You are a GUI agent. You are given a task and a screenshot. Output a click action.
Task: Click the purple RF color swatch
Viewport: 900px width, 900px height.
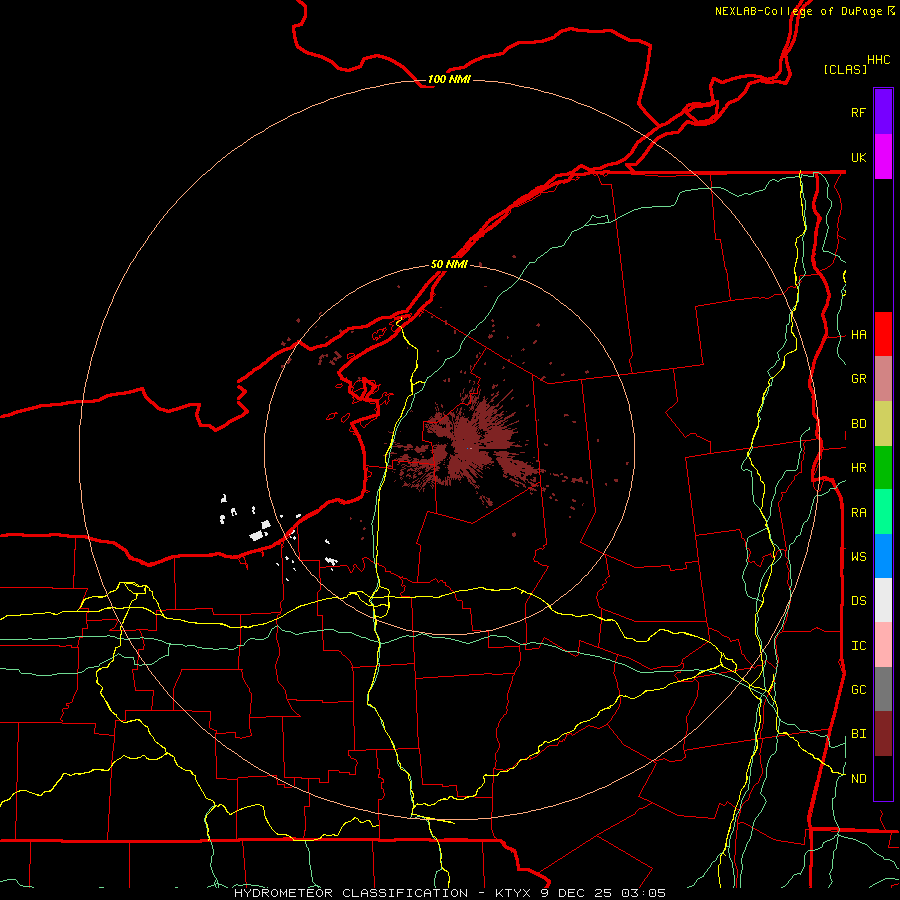[x=883, y=112]
